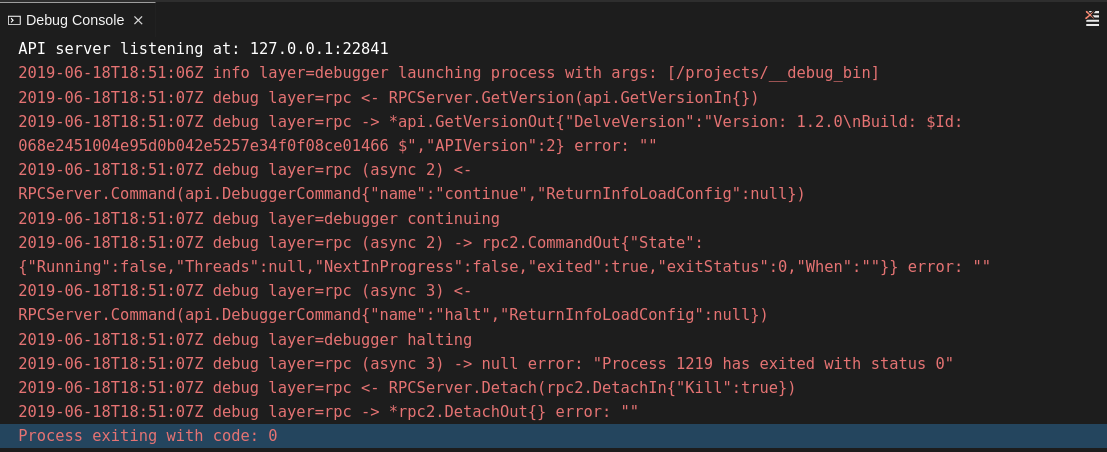
Task: Select the RPCServer.GetVersion log line
Action: pyautogui.click(x=388, y=97)
